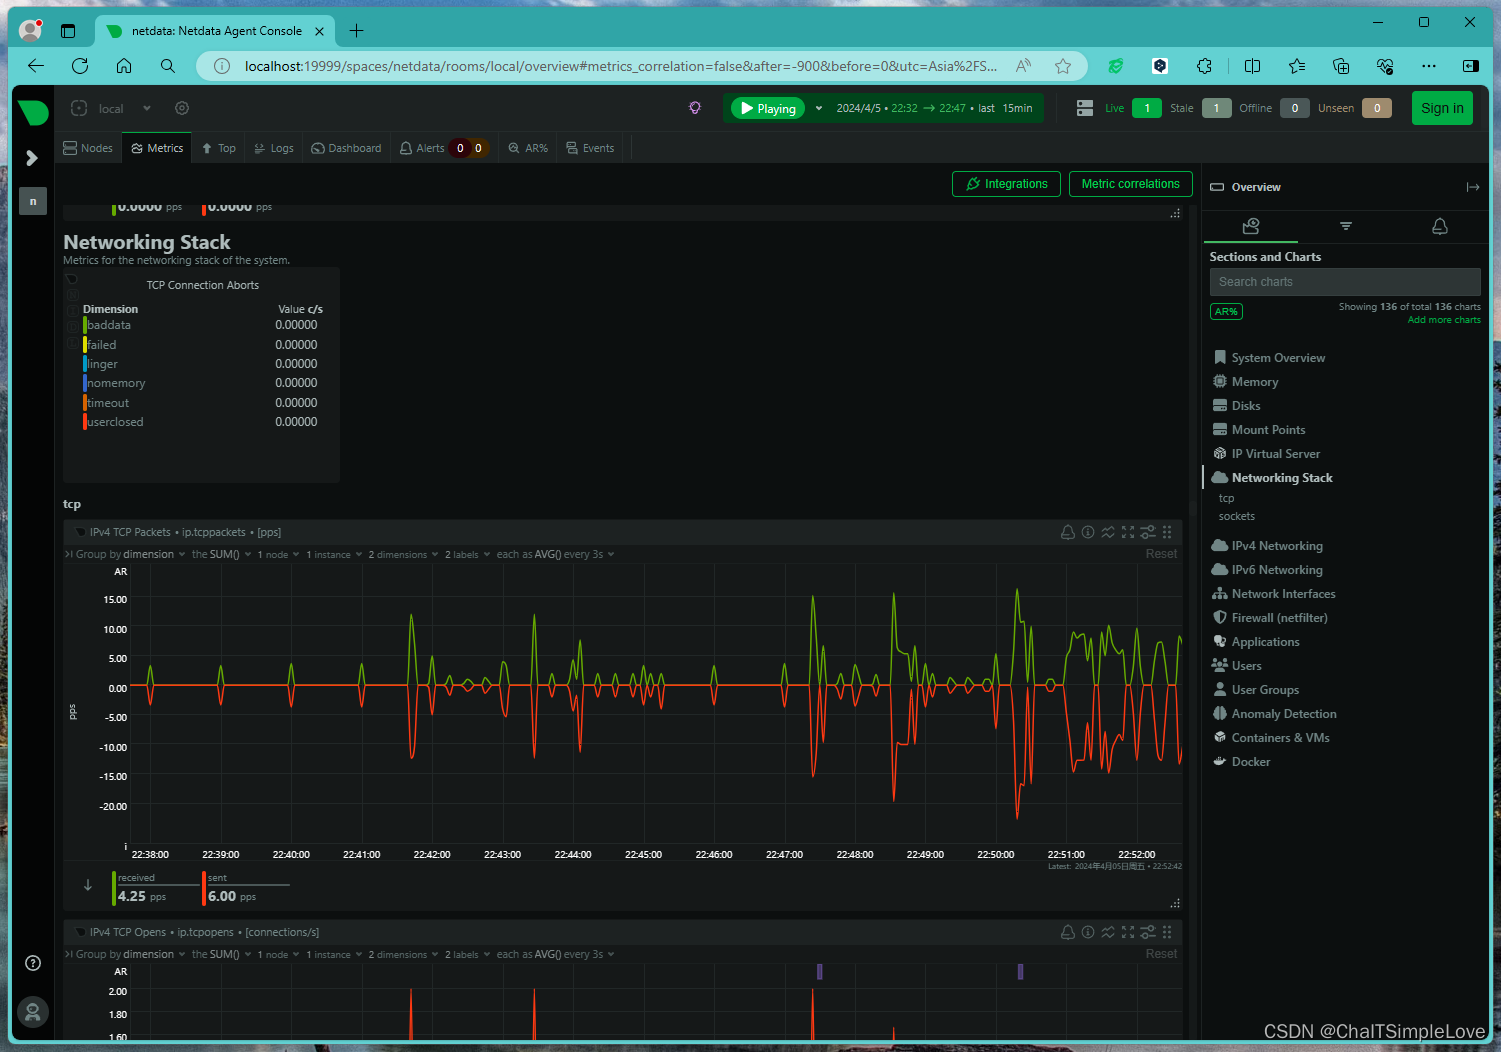Open the Logs tab
Viewport: 1501px width, 1052px height.
274,148
